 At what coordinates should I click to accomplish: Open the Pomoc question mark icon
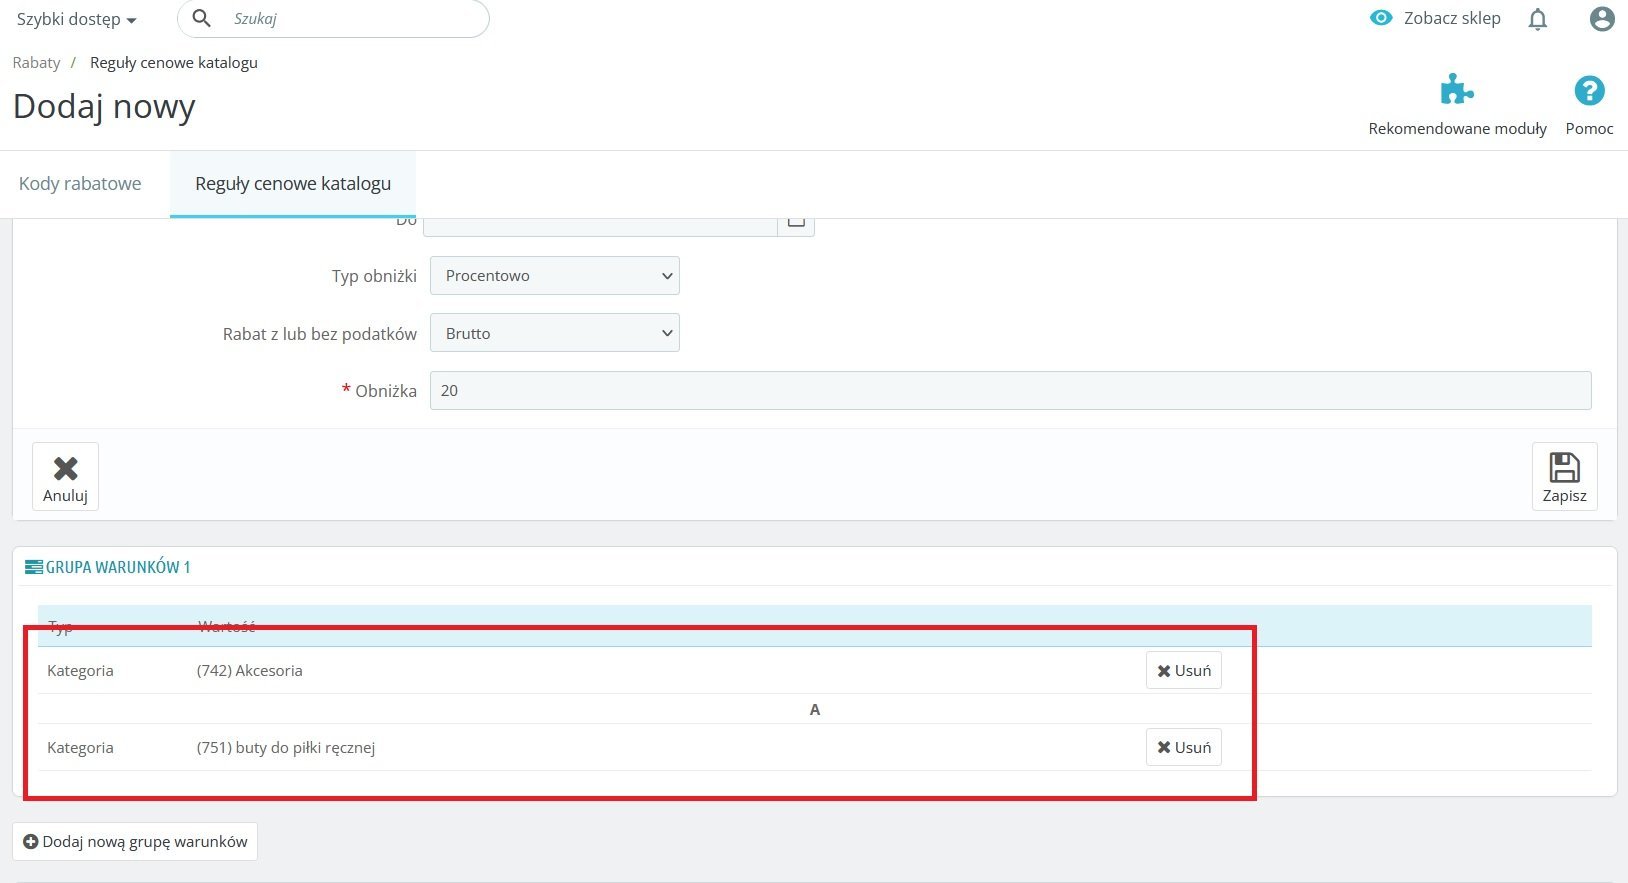click(1589, 91)
